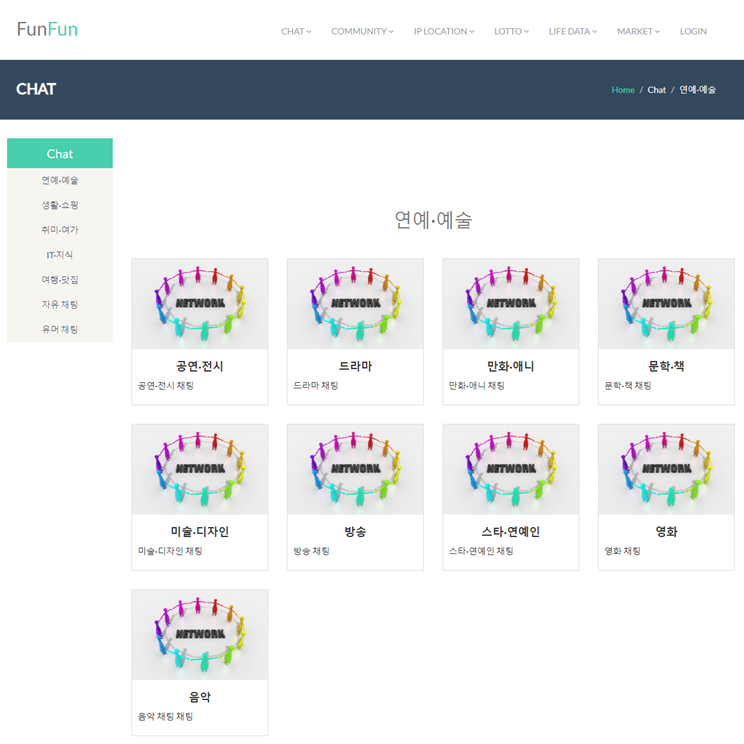
Task: Open the 방송 chat room title
Action: pyautogui.click(x=355, y=531)
